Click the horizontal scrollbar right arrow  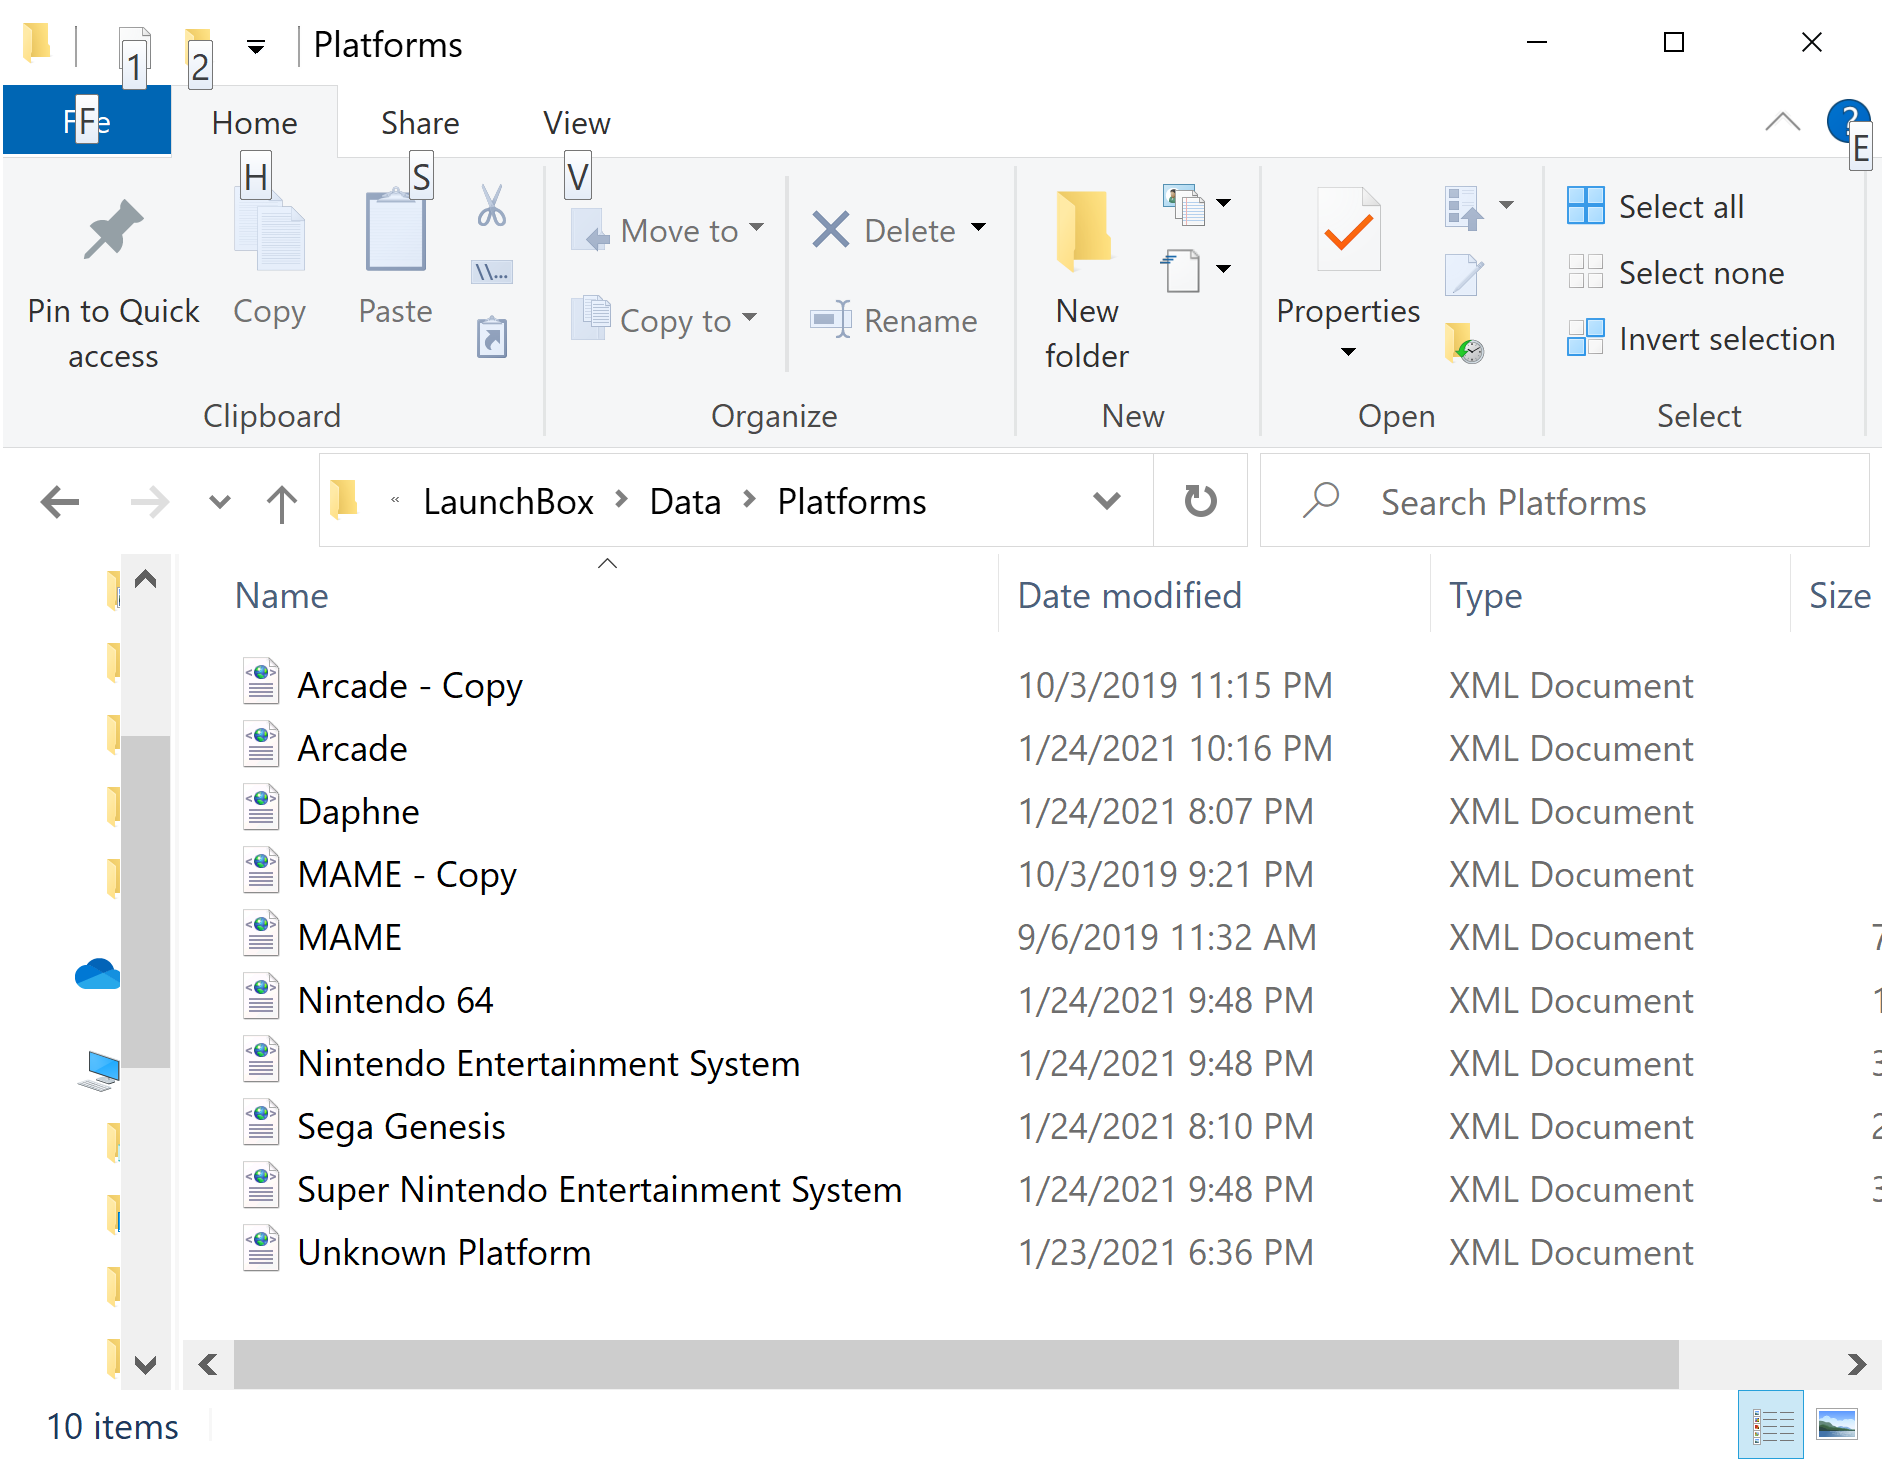[1856, 1364]
